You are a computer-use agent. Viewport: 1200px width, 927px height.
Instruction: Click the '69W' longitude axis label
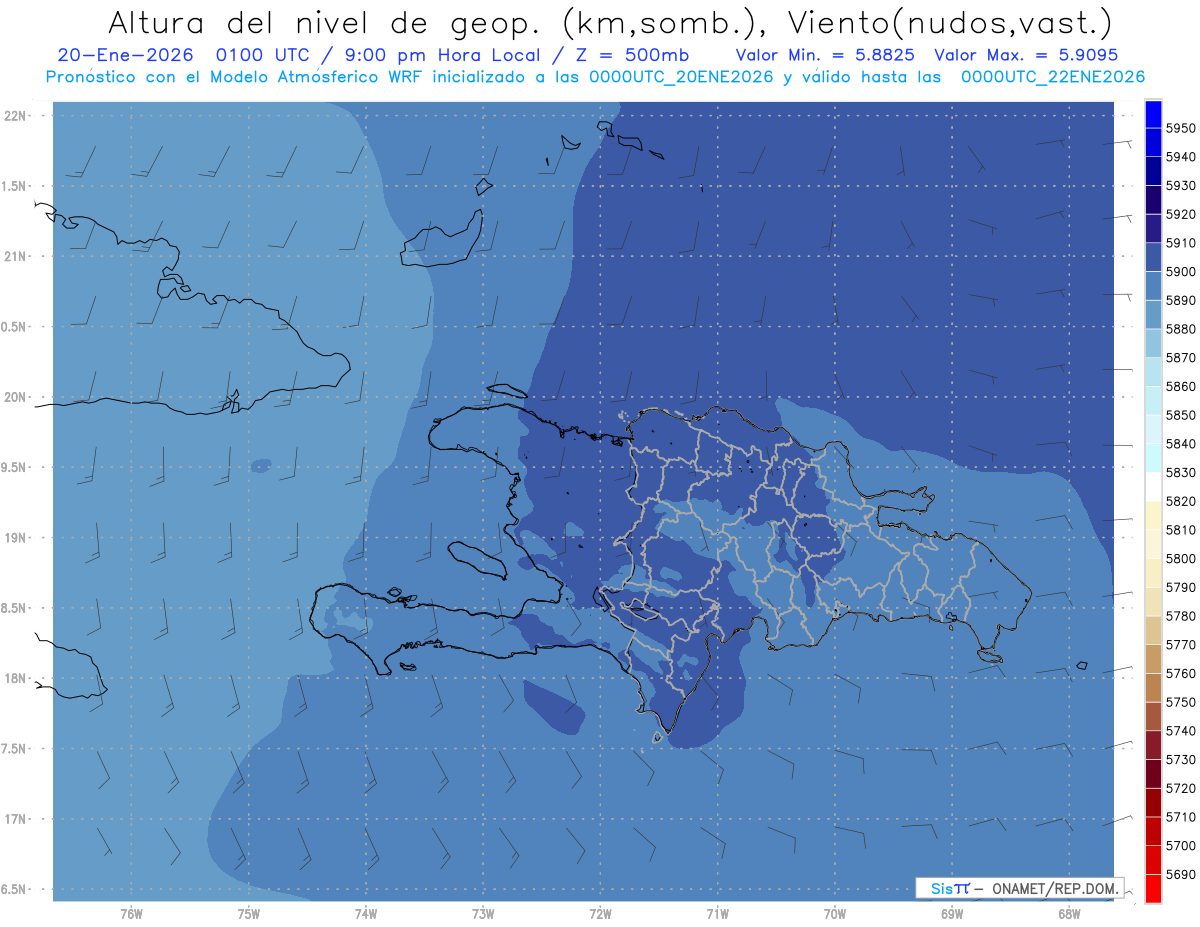click(952, 913)
